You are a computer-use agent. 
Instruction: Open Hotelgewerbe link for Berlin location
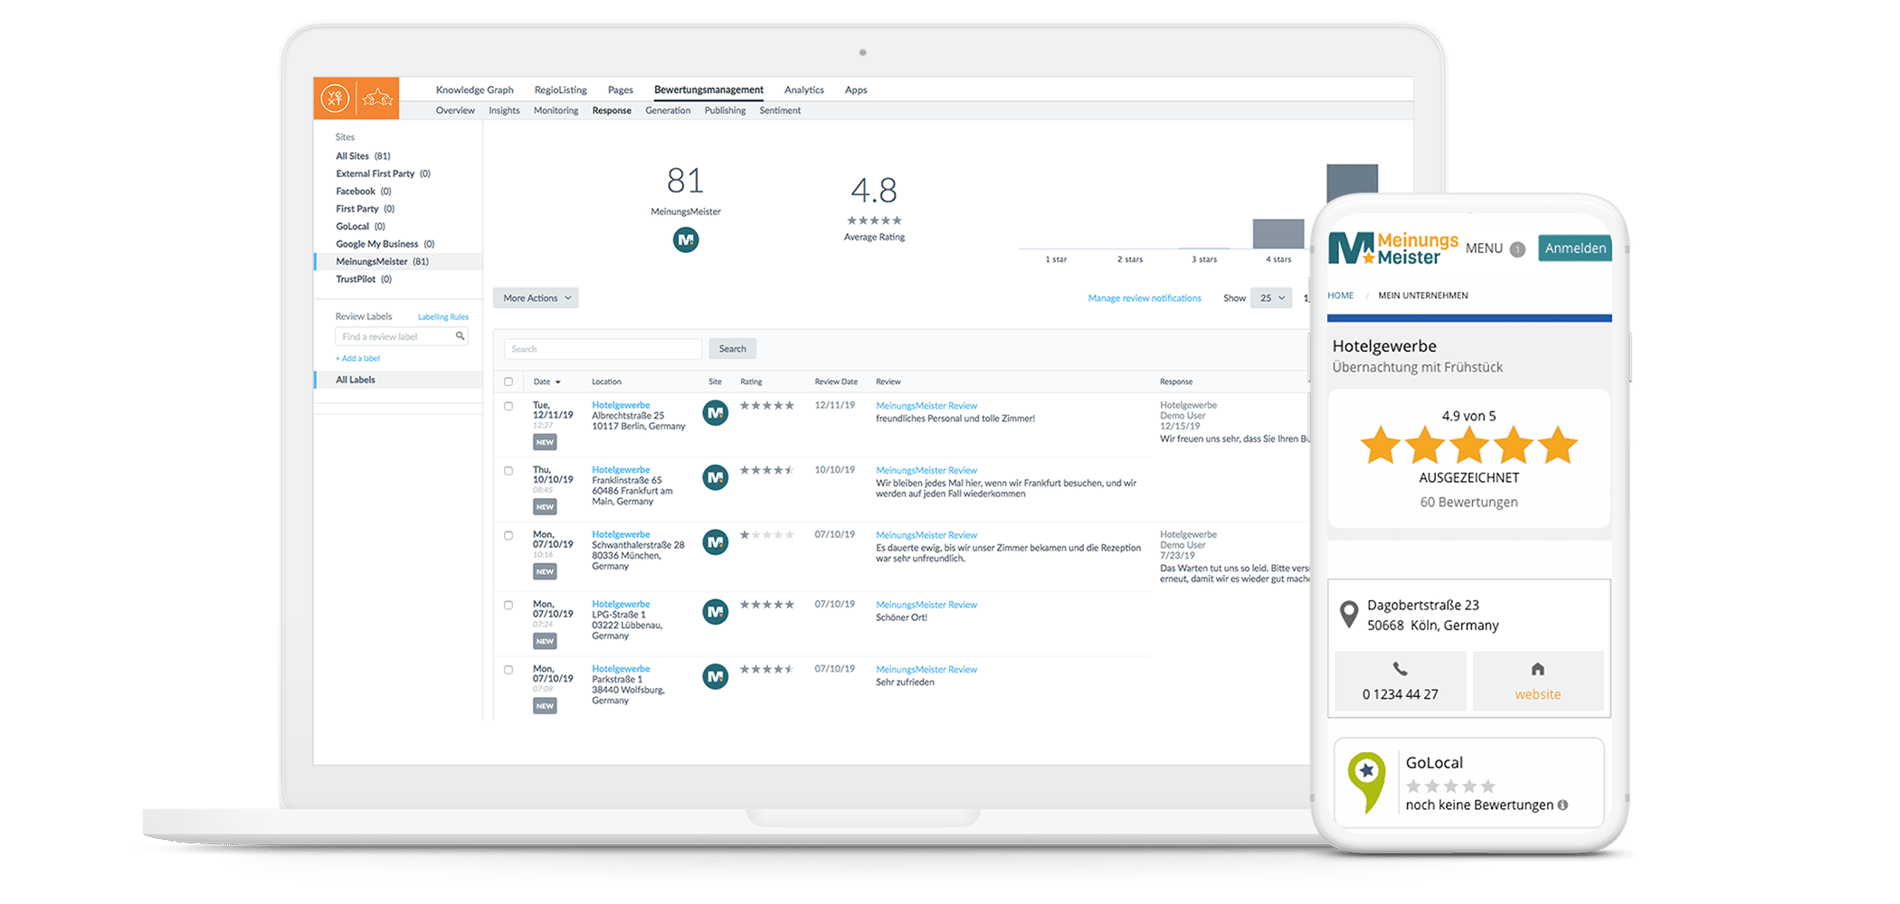pos(621,405)
